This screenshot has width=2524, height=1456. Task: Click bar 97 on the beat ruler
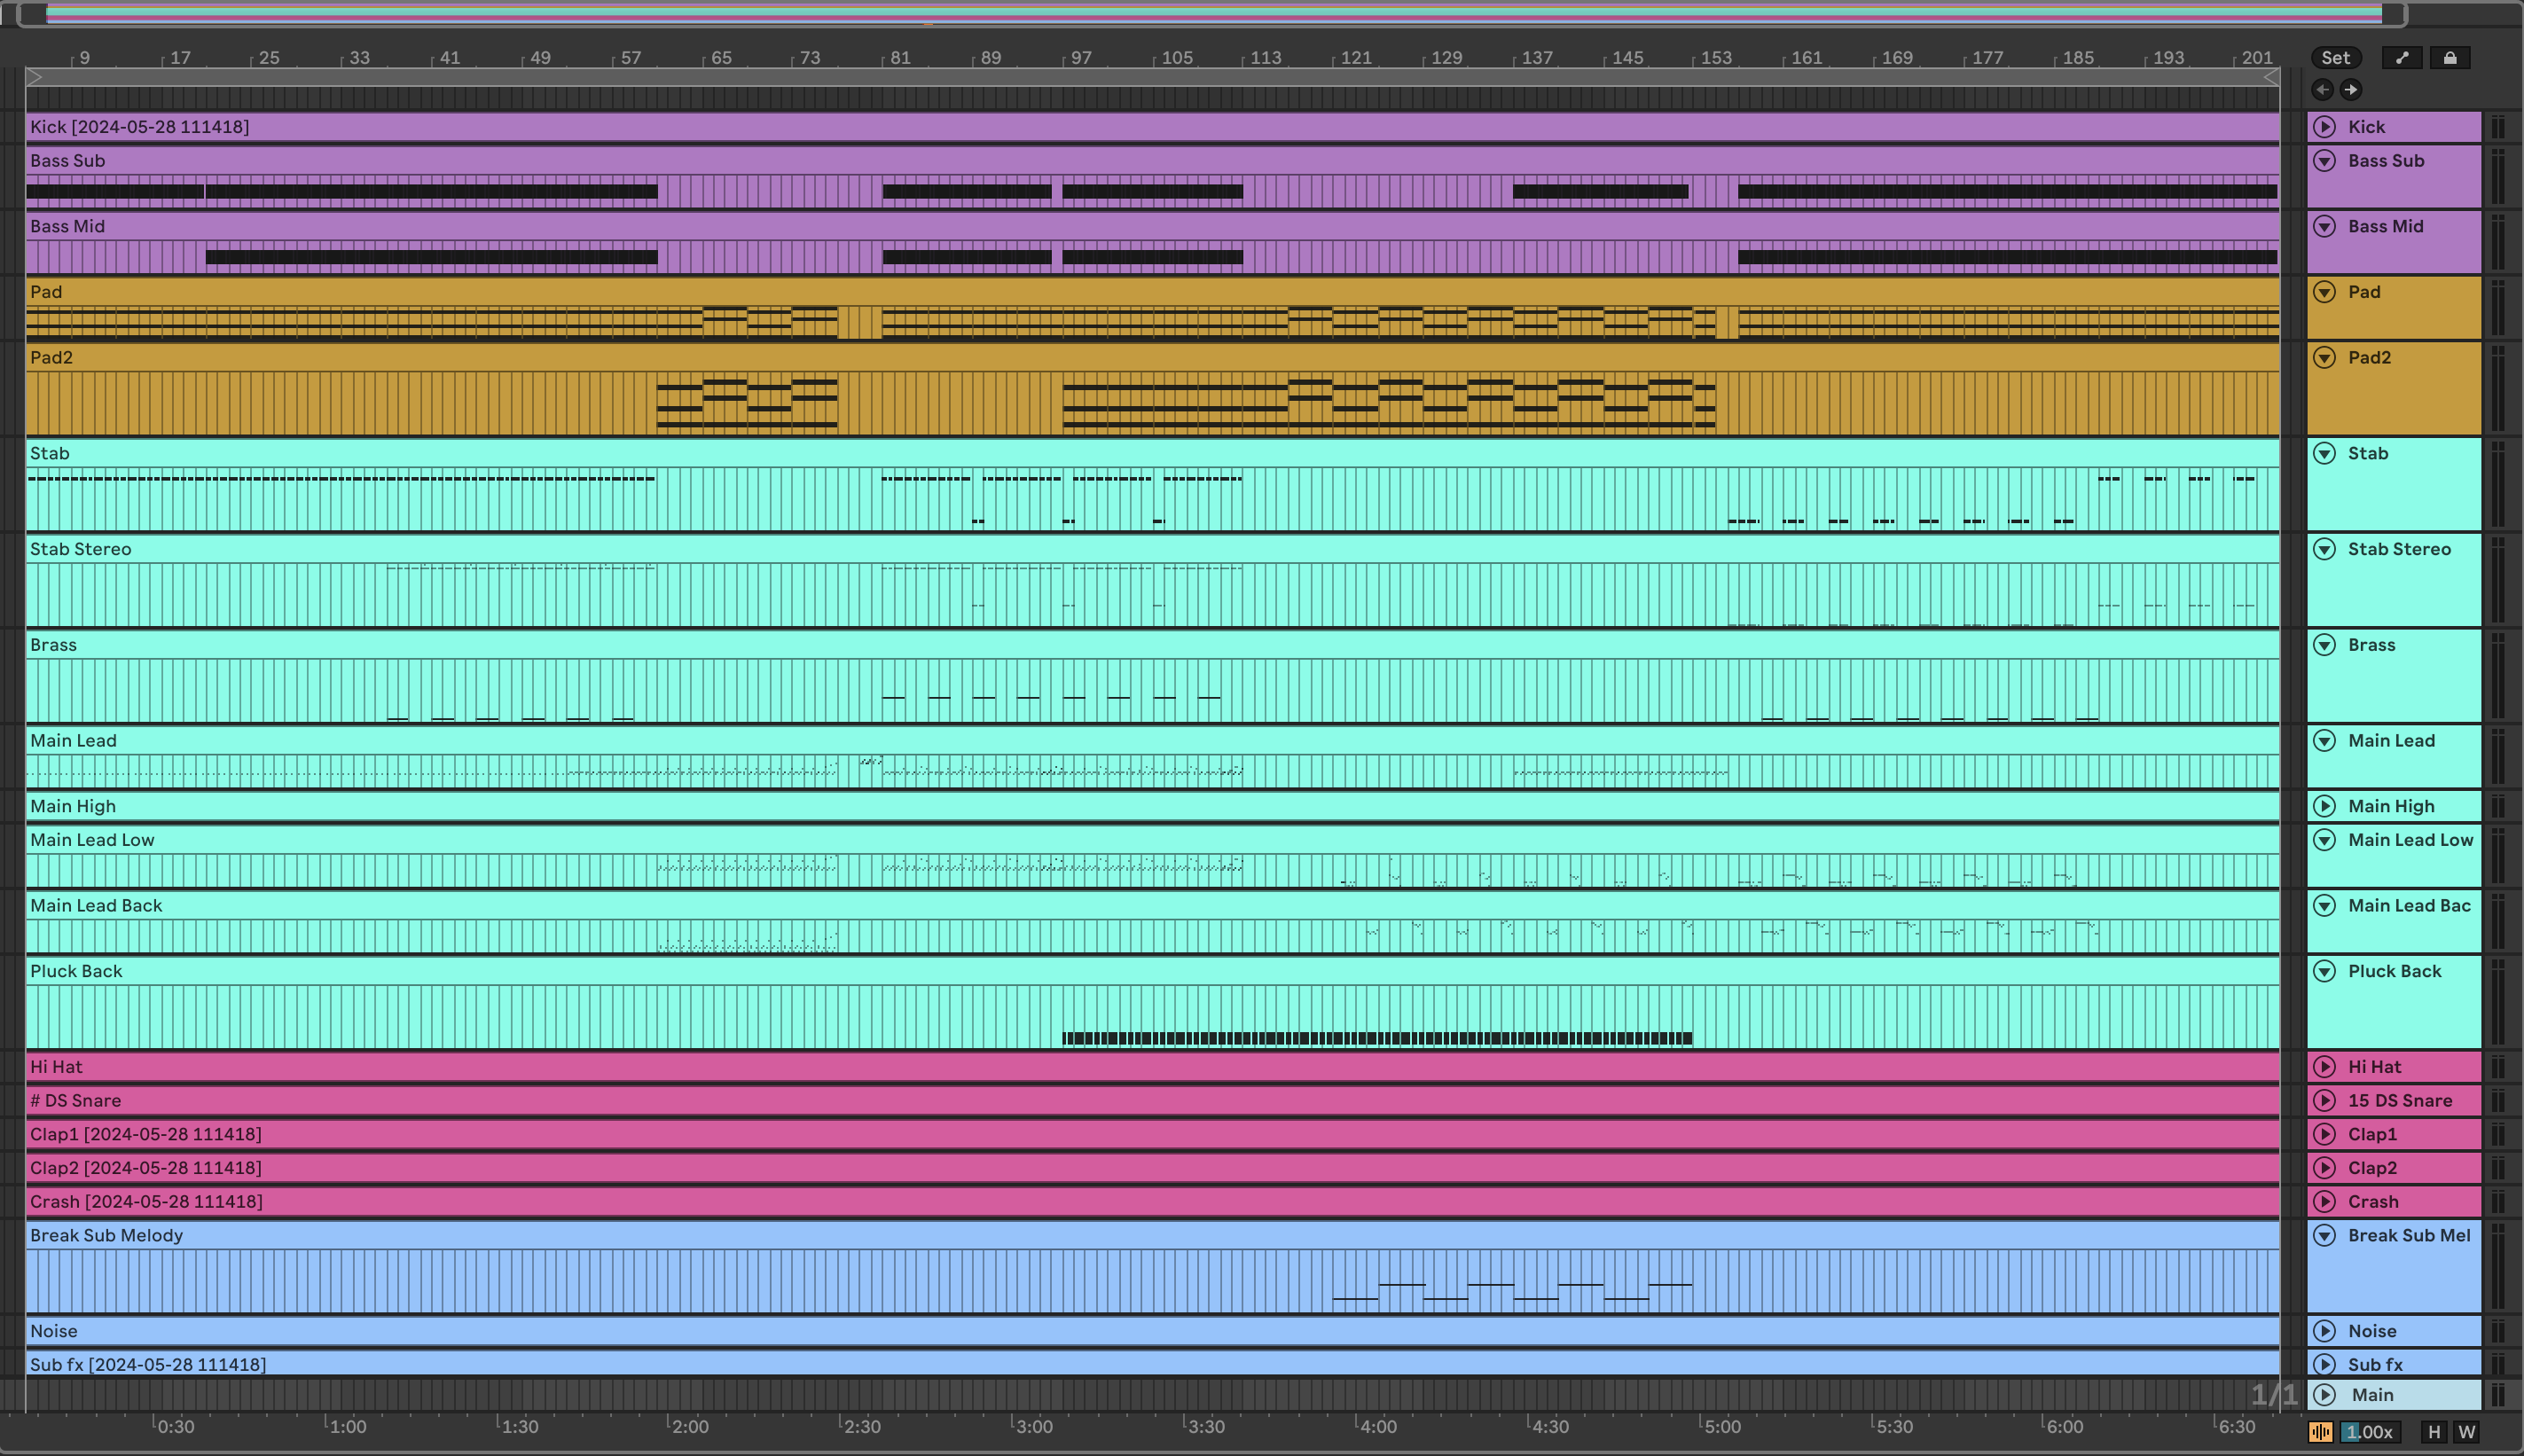click(x=1081, y=58)
